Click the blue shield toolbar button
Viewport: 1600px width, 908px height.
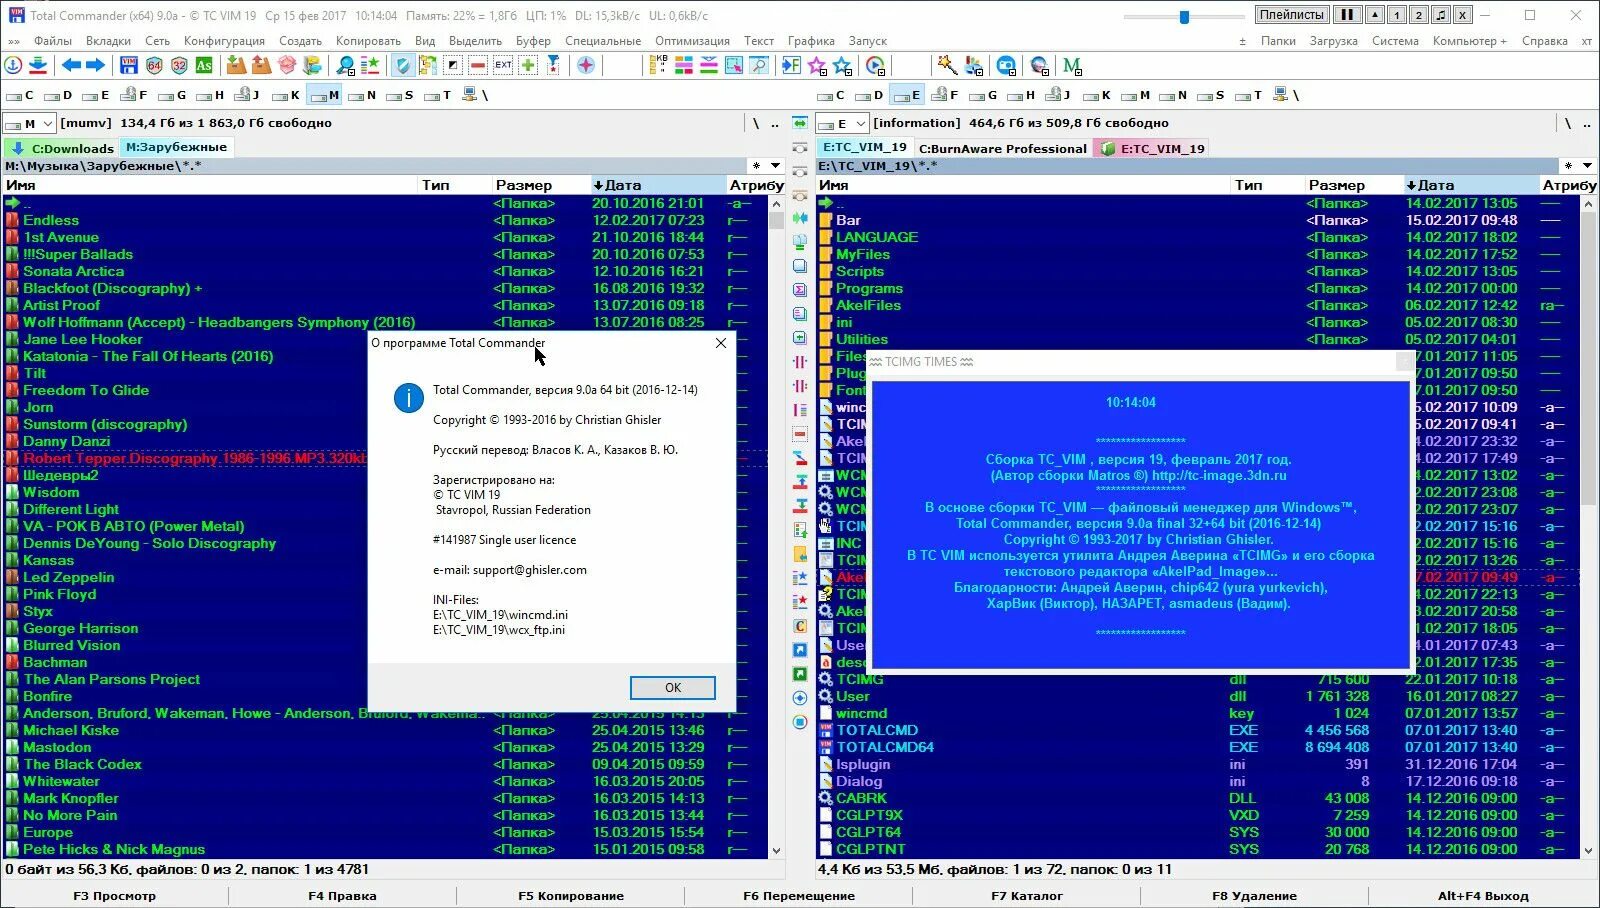[x=403, y=65]
